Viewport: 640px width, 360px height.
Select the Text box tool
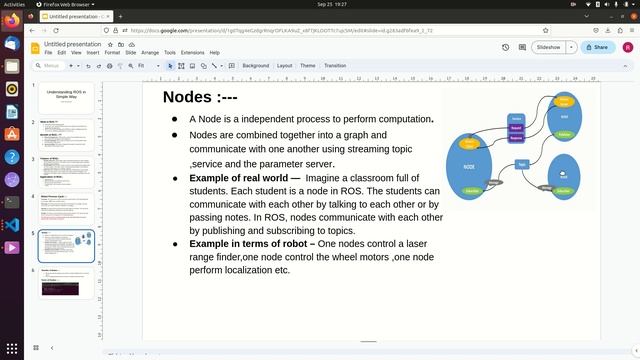pyautogui.click(x=181, y=66)
